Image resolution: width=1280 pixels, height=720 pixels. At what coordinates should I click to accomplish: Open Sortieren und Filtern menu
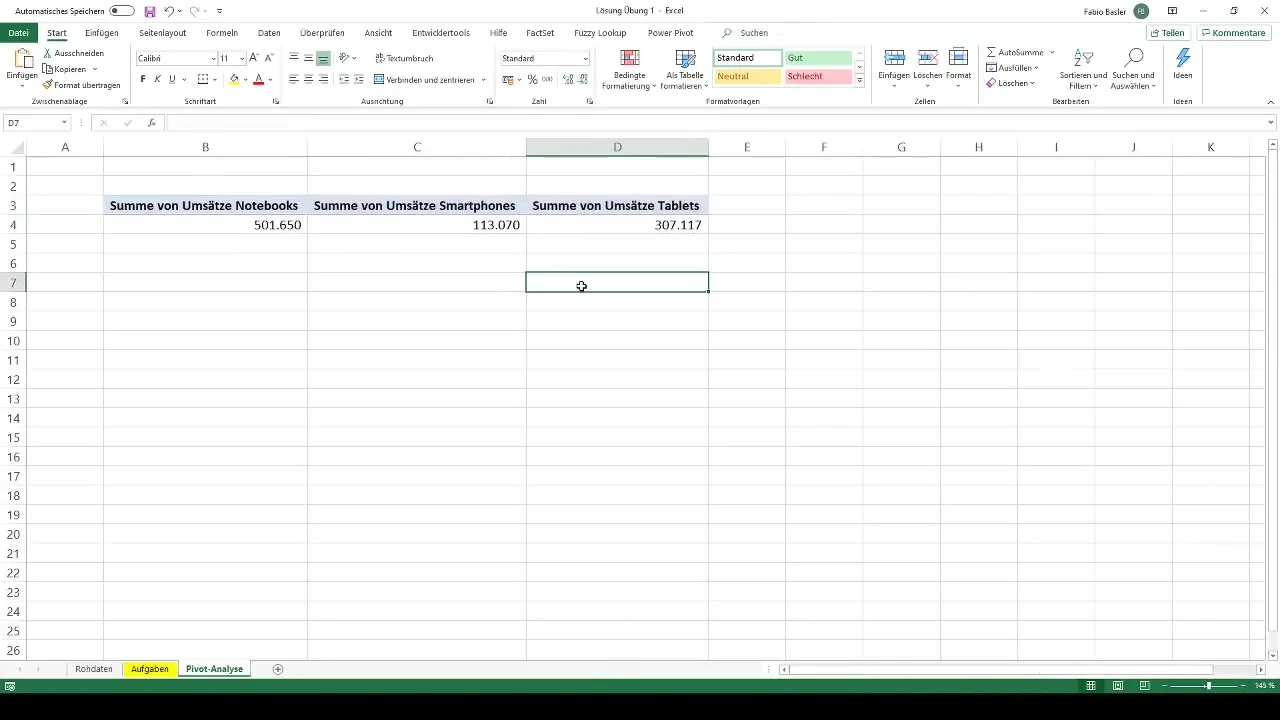[x=1083, y=68]
